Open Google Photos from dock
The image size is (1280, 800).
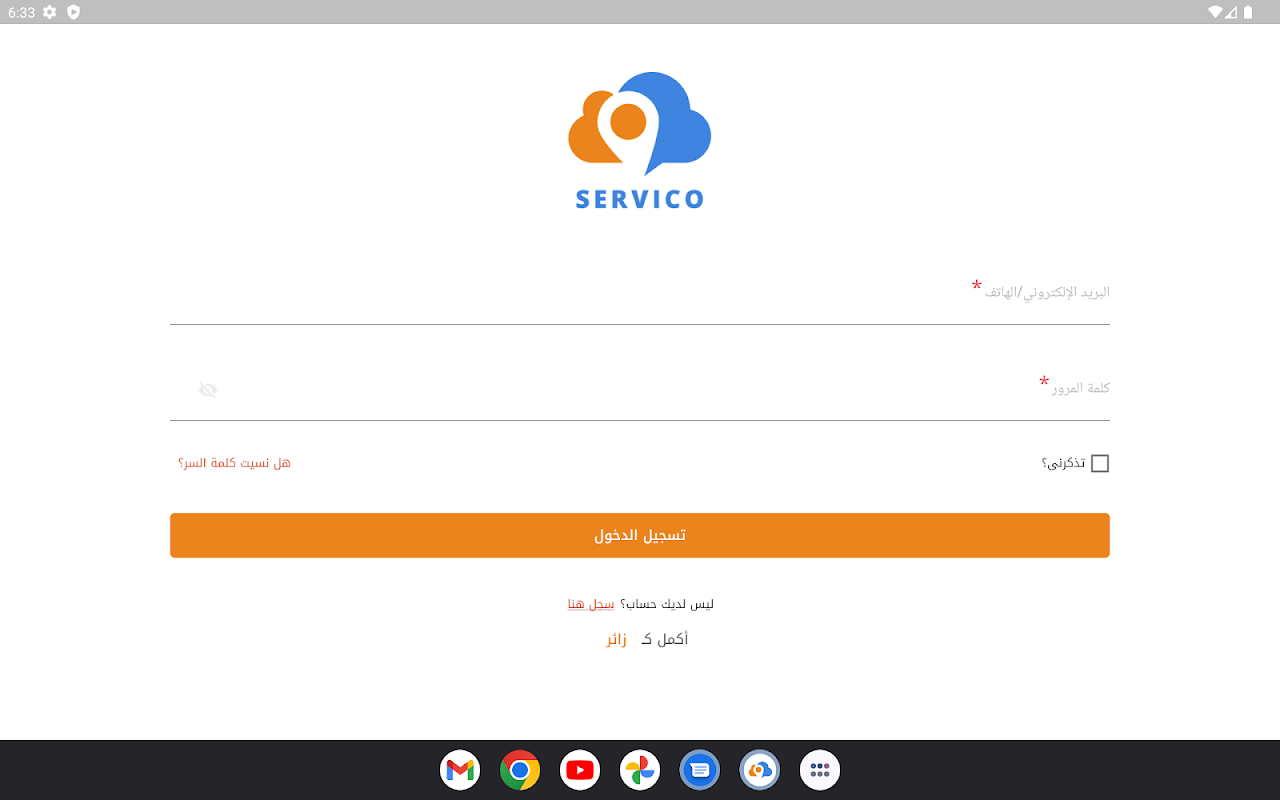(640, 770)
